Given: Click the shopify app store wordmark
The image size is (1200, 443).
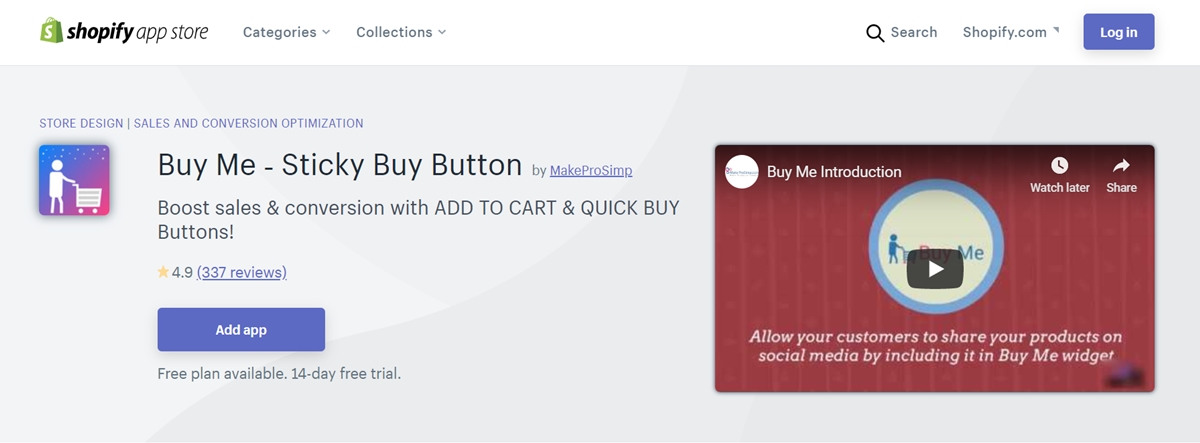Looking at the screenshot, I should point(138,32).
